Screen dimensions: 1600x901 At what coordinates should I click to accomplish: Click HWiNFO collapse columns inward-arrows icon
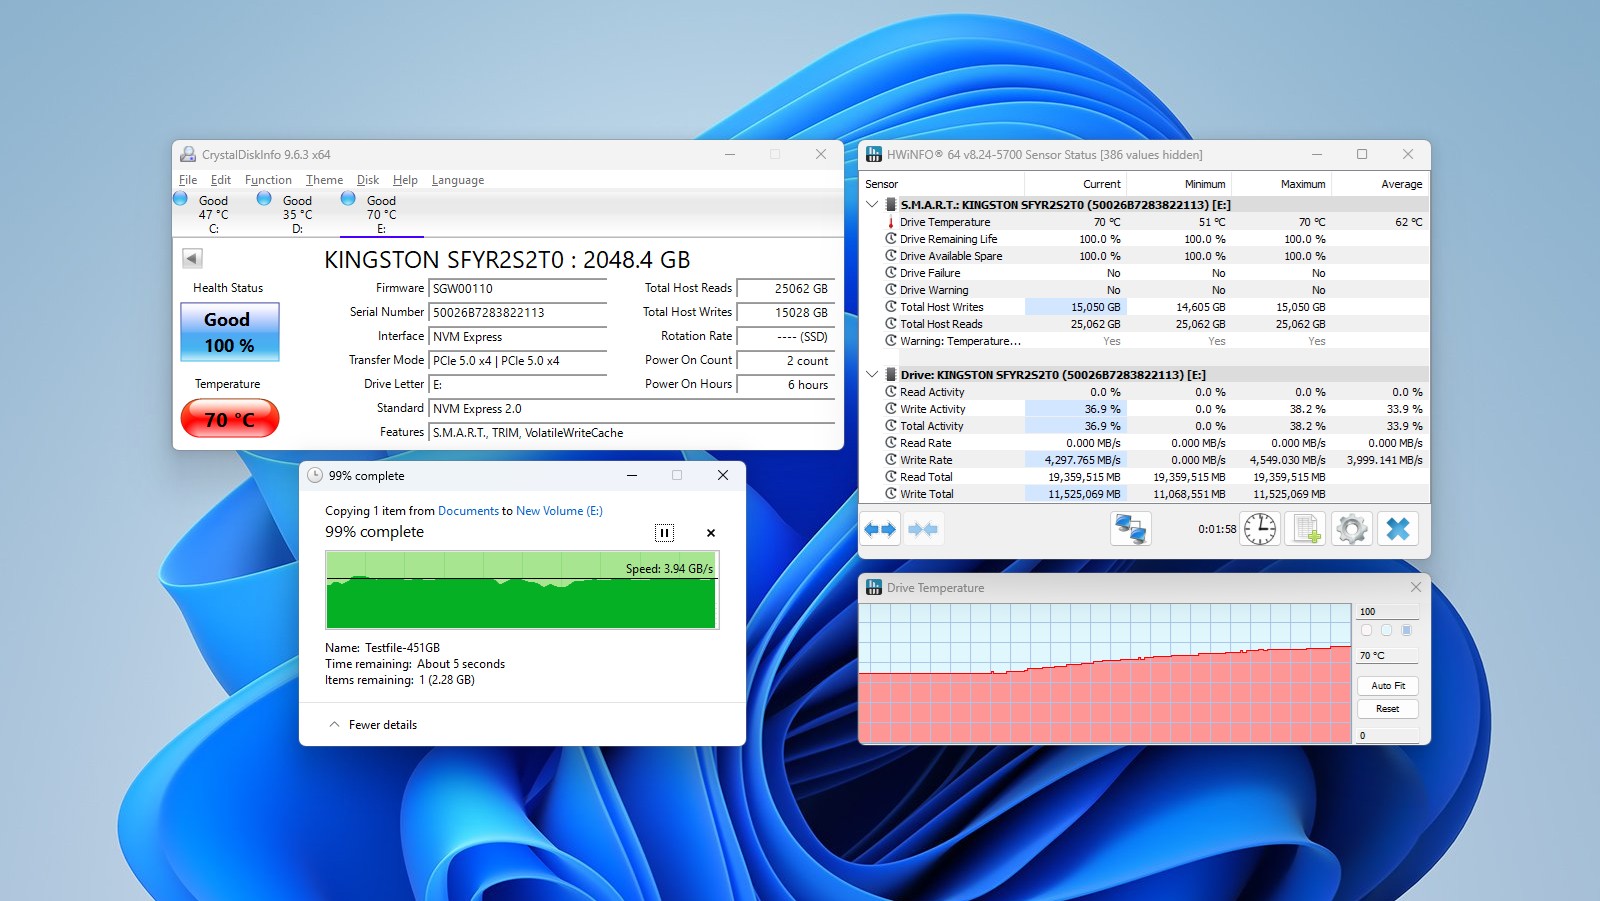[x=923, y=529]
